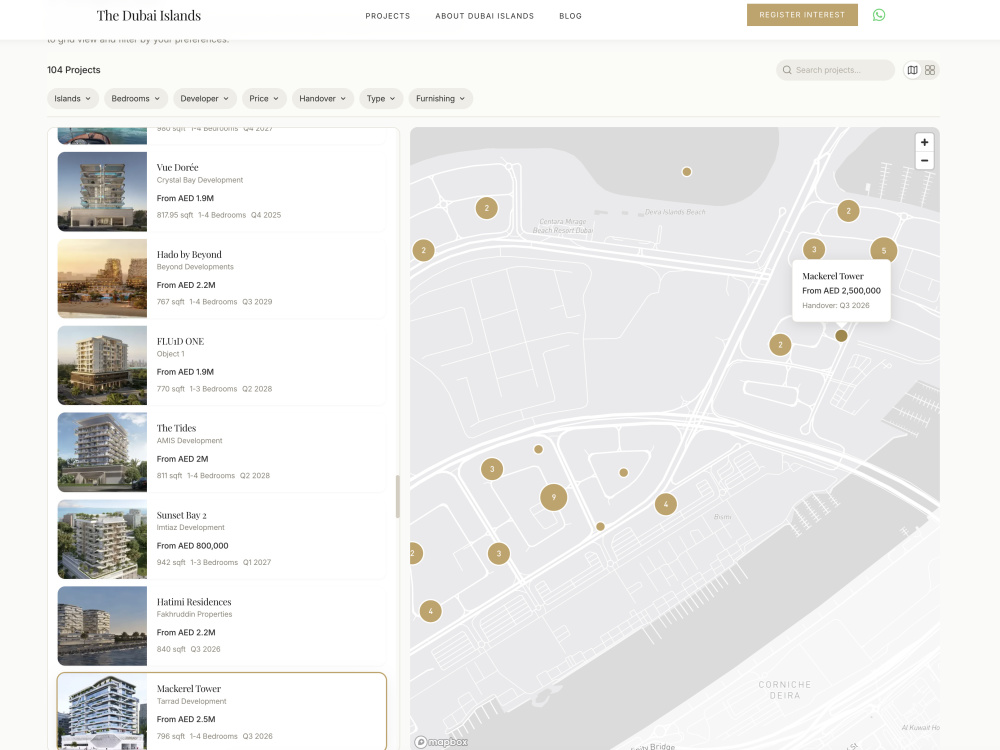Click 'Crystal Bay Development' developer text

tap(200, 180)
